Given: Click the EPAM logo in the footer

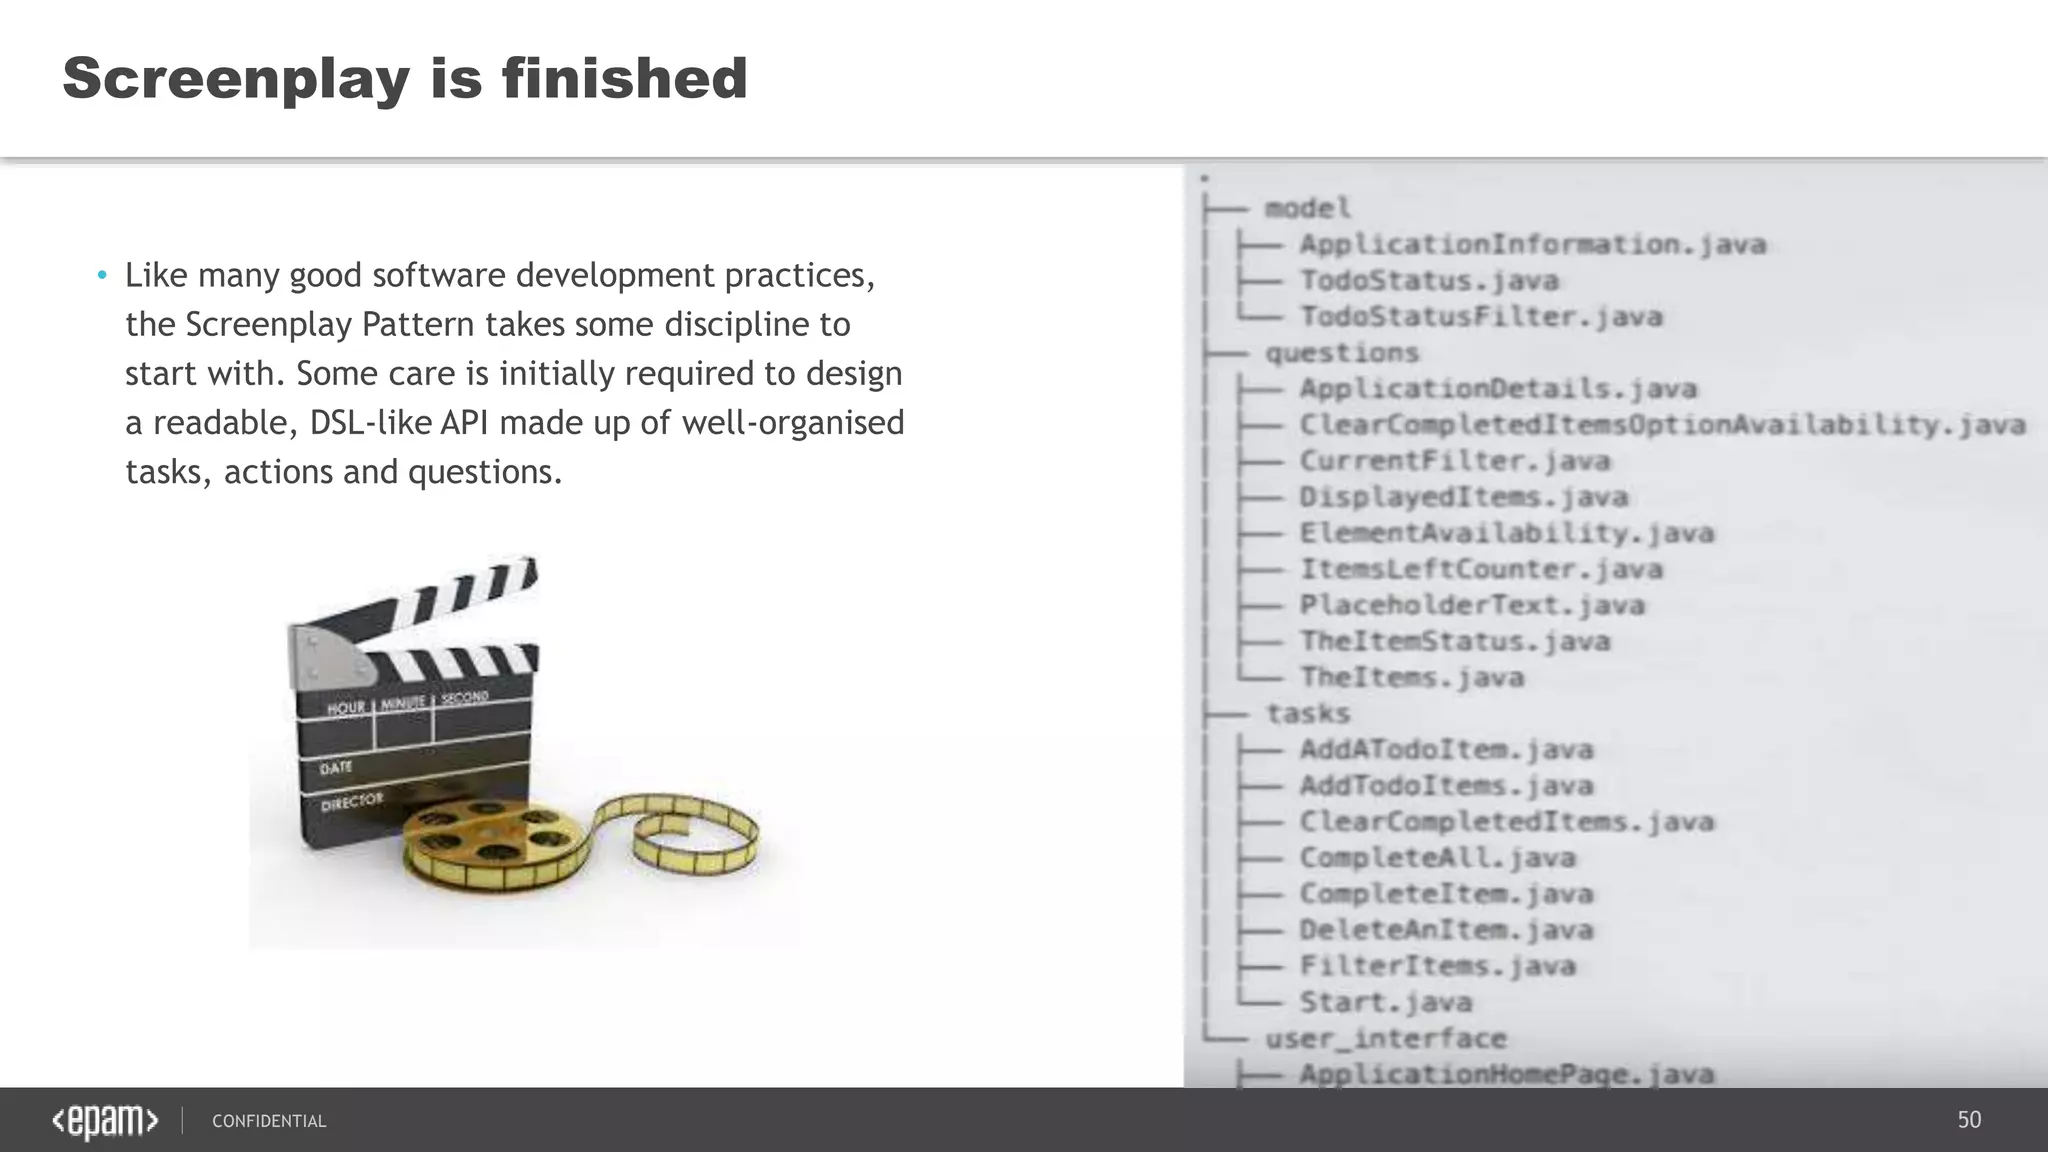Looking at the screenshot, I should pos(105,1121).
